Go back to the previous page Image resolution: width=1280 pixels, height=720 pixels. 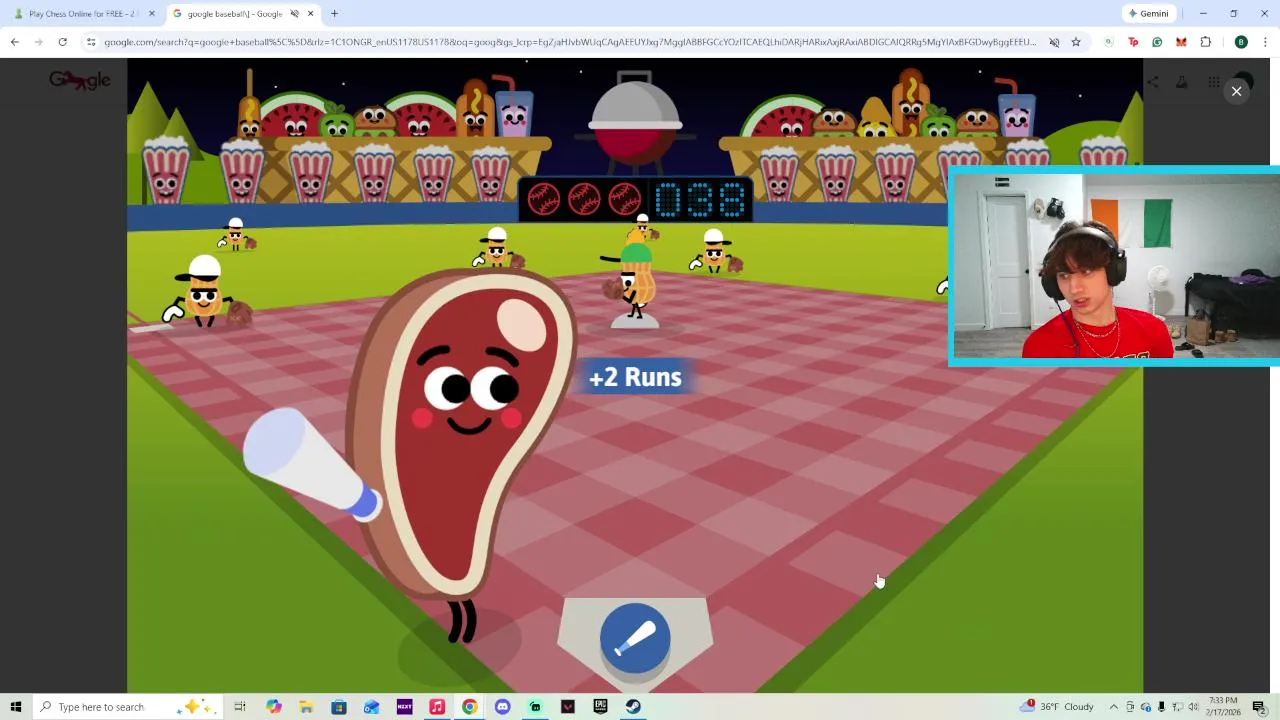15,42
